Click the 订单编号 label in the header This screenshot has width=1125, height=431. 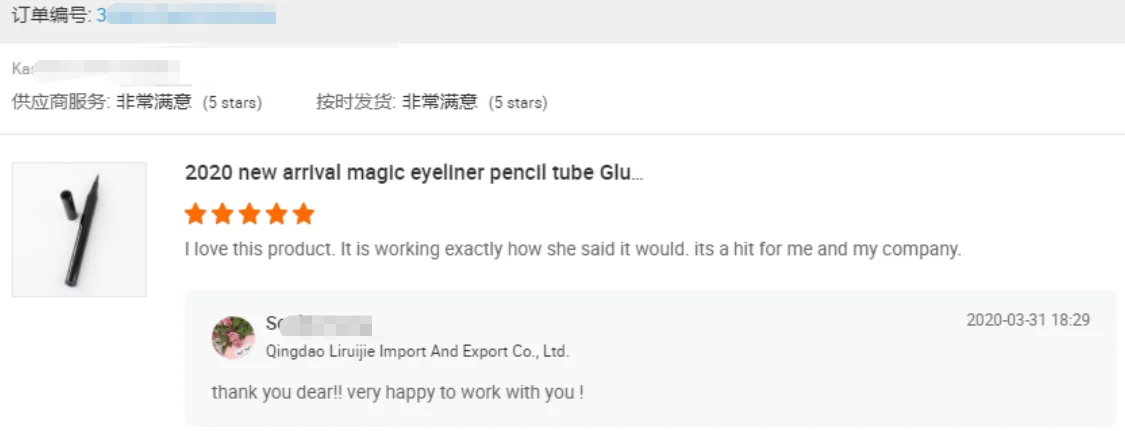tap(50, 16)
